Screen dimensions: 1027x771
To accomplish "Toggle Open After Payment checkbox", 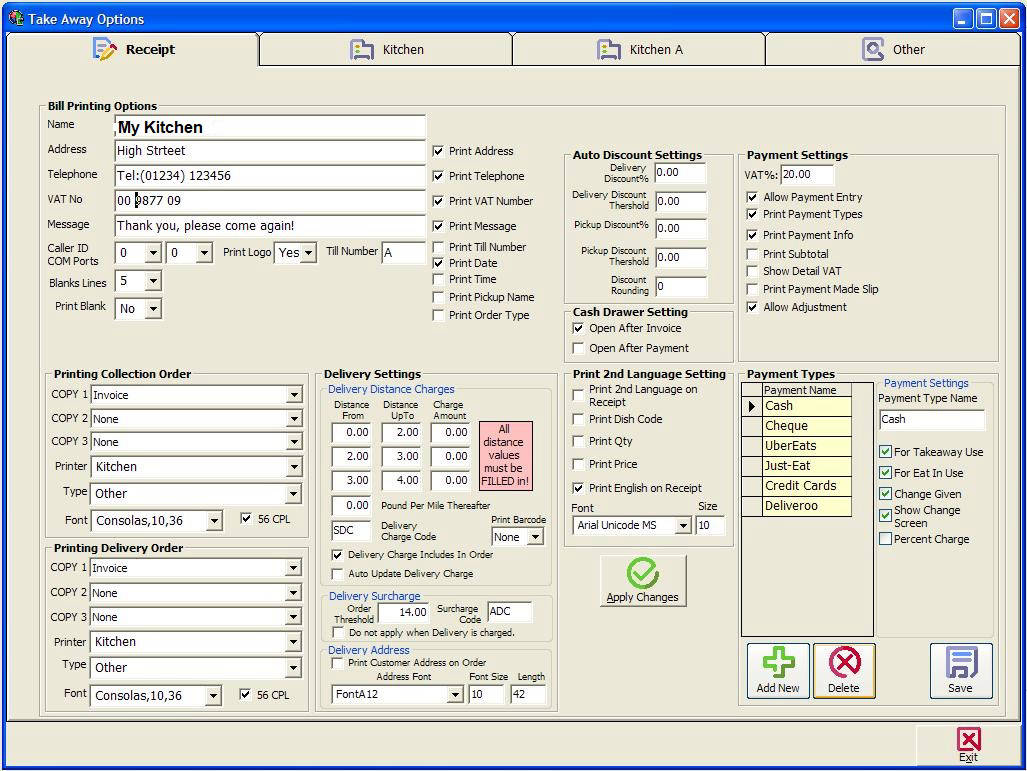I will [x=578, y=348].
